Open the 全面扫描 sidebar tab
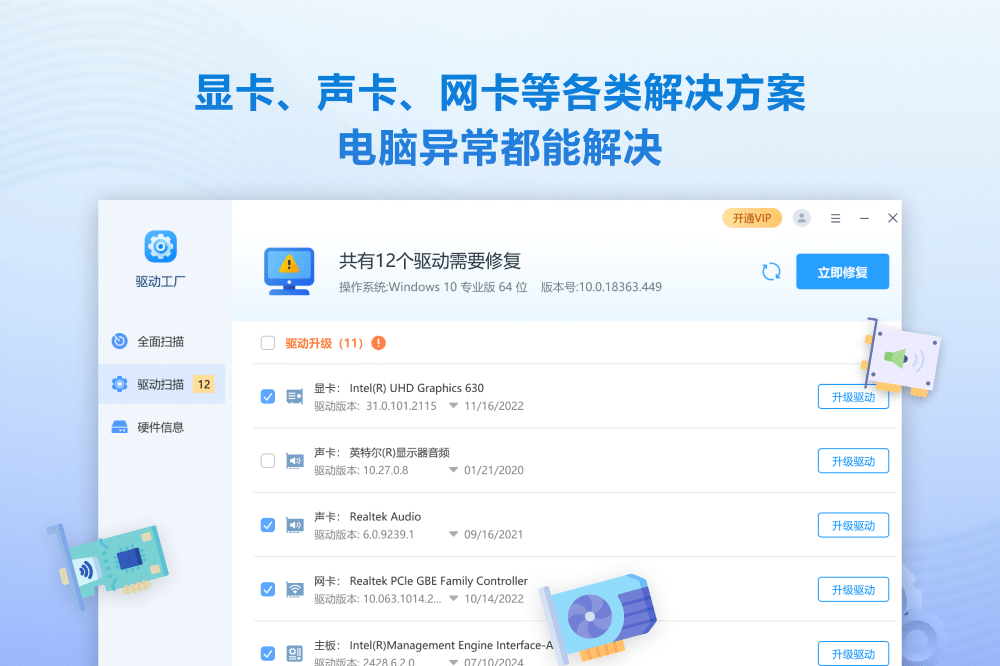This screenshot has width=1000, height=666. pos(162,341)
